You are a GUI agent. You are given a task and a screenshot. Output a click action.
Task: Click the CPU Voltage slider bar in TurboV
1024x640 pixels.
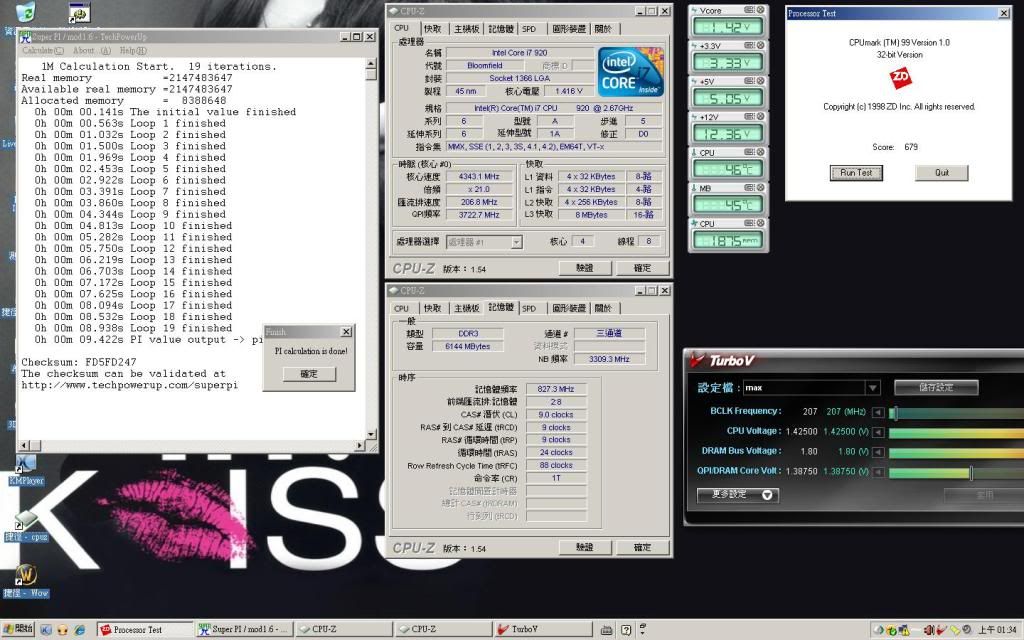coord(956,433)
